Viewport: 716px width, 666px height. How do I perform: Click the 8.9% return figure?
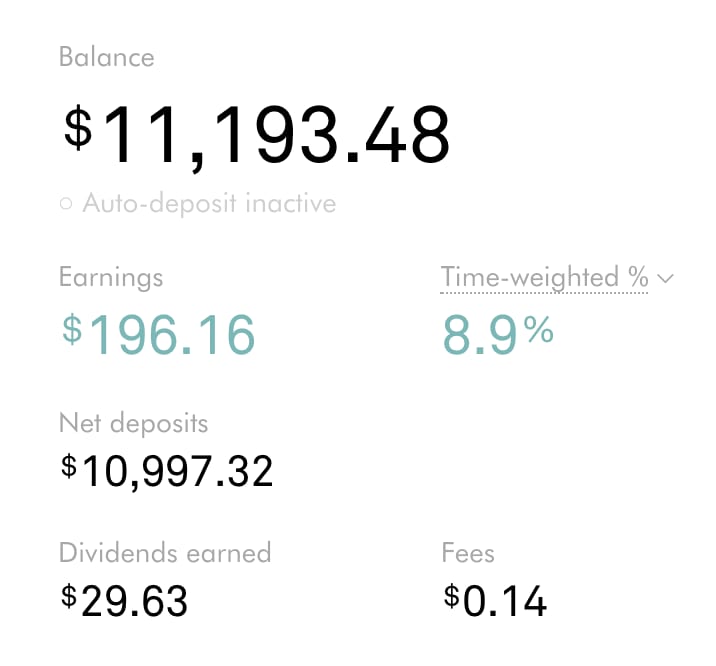point(498,334)
